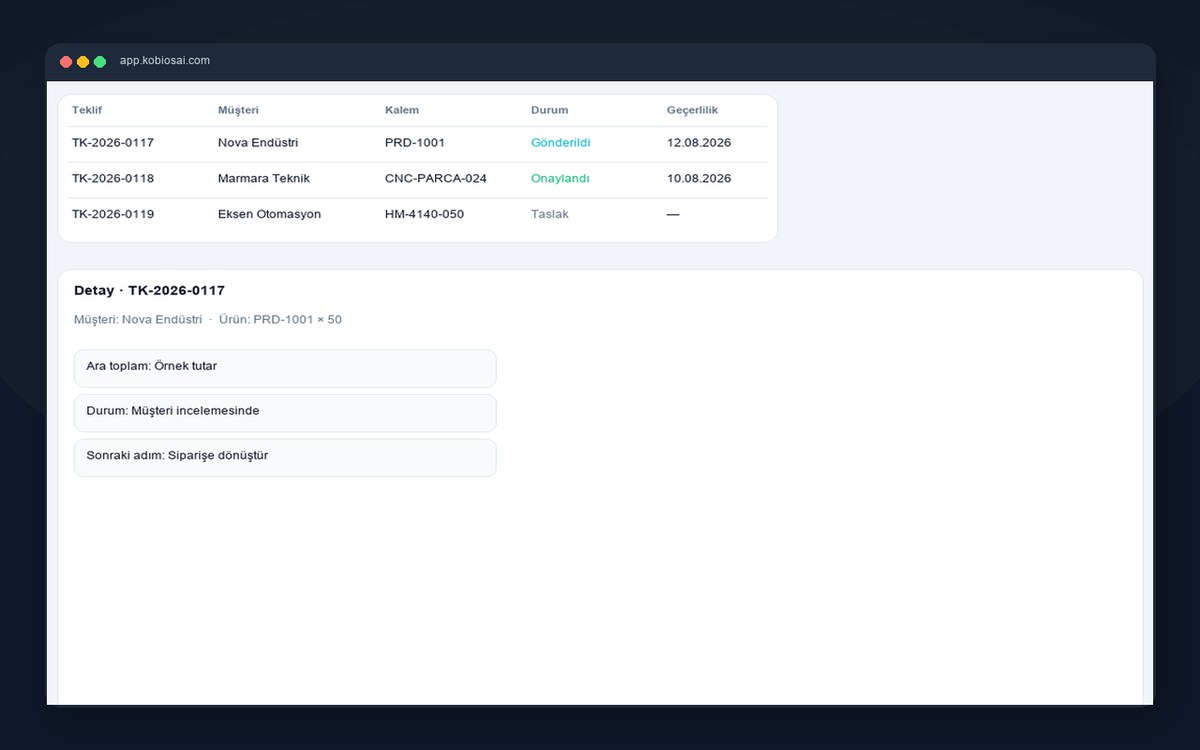The height and width of the screenshot is (750, 1200).
Task: Click the Durum: Müşteri incelemesinde box
Action: coord(285,413)
